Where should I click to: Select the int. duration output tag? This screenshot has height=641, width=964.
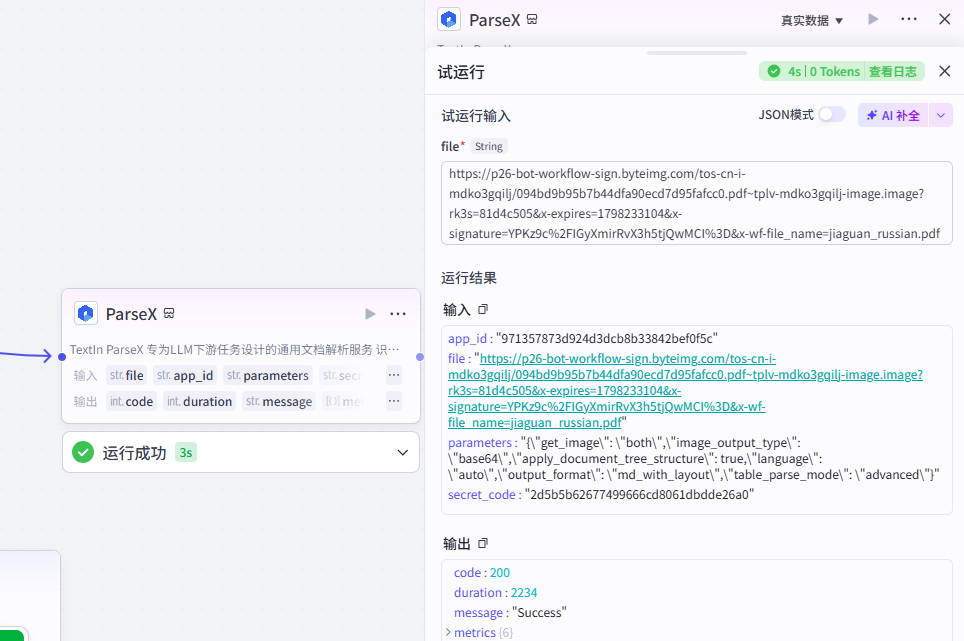click(200, 401)
